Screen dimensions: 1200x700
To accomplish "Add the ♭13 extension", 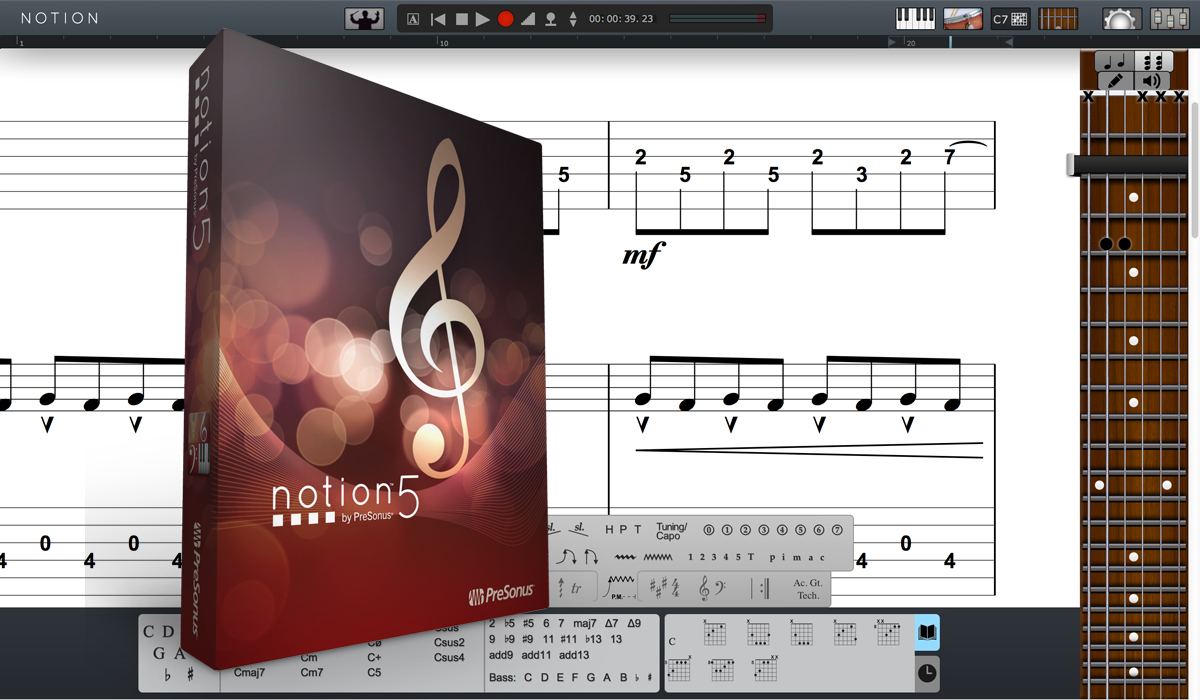I will coord(593,639).
